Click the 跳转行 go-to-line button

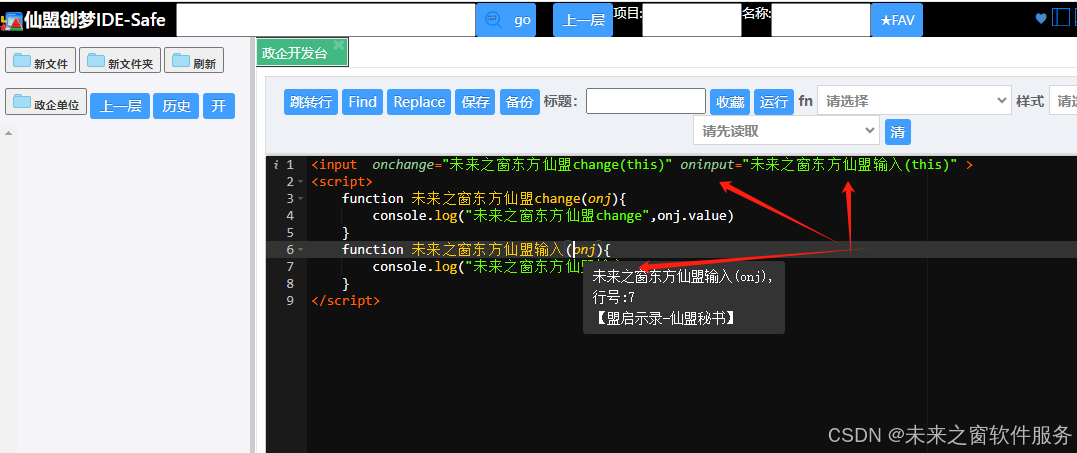tap(311, 102)
